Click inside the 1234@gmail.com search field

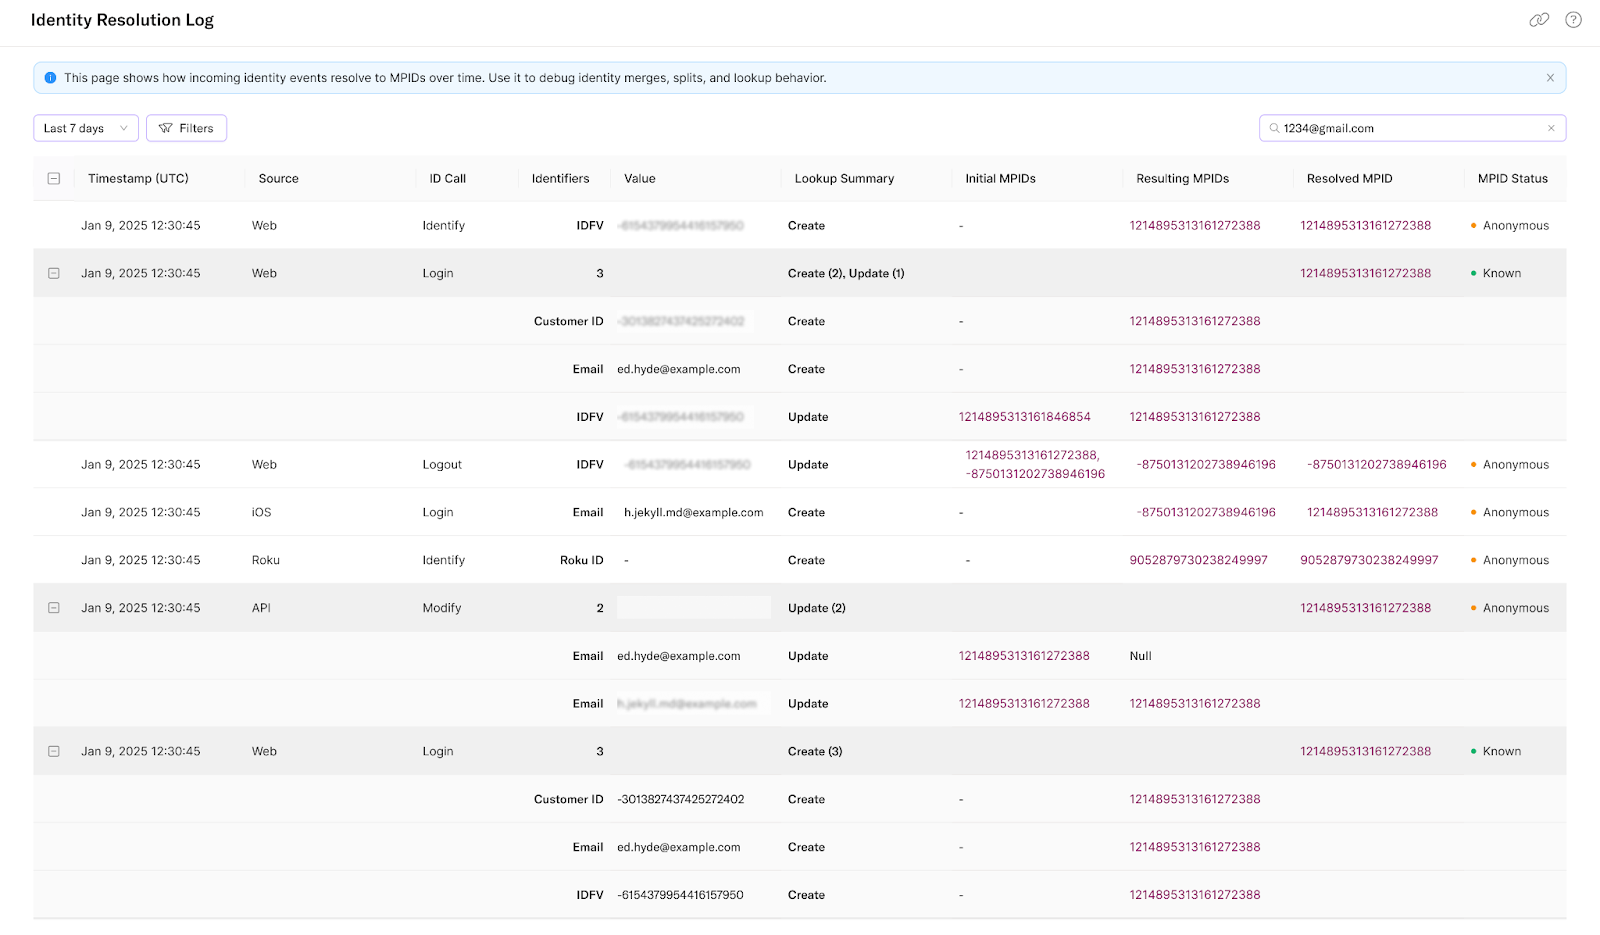coord(1400,128)
